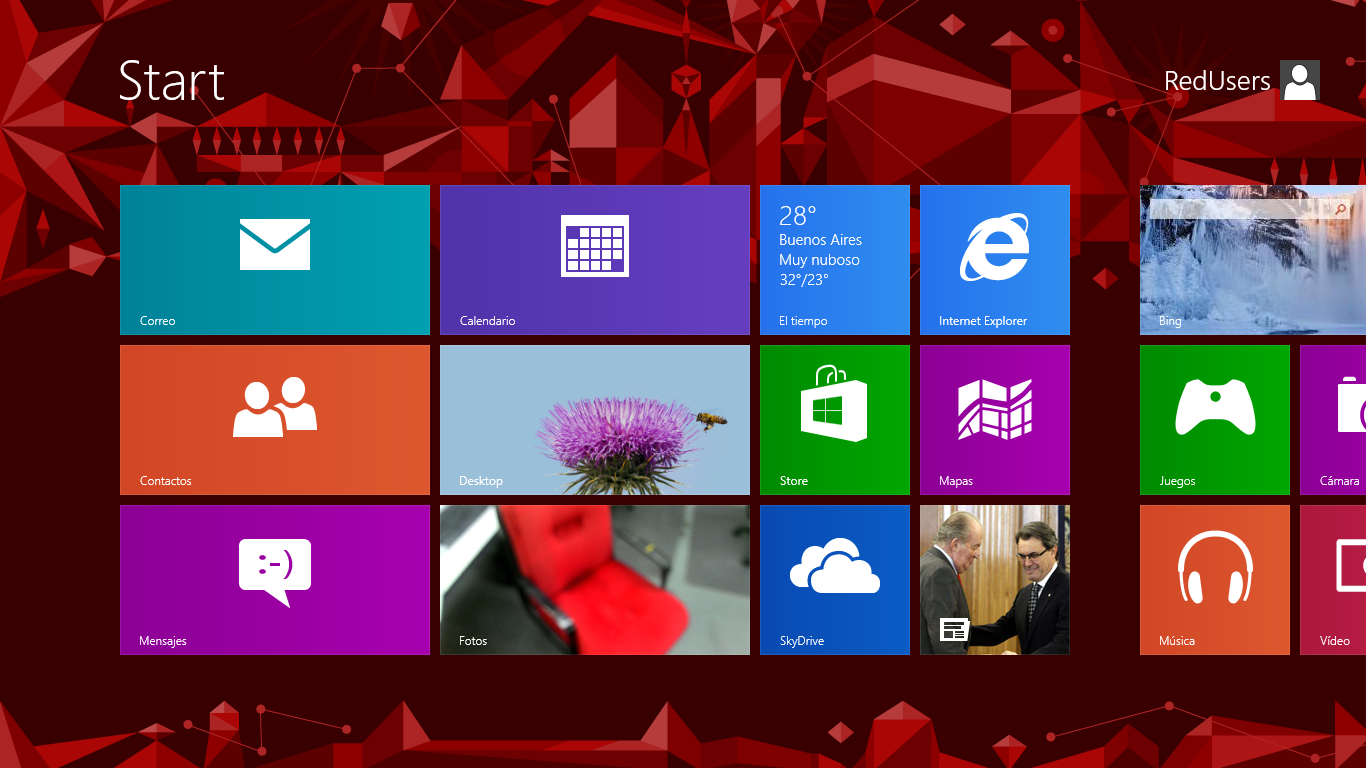Click the 'Juegos' tile label
1366x768 pixels.
[x=1177, y=481]
